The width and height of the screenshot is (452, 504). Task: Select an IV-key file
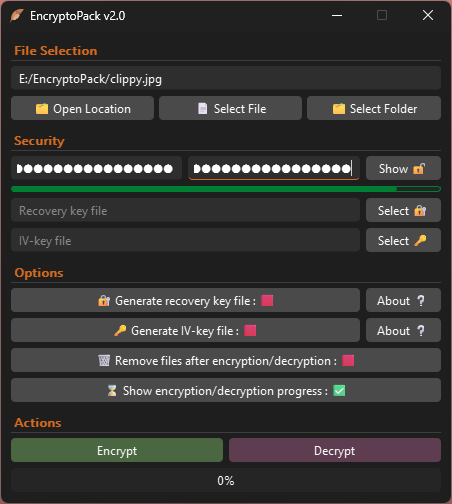tap(403, 240)
